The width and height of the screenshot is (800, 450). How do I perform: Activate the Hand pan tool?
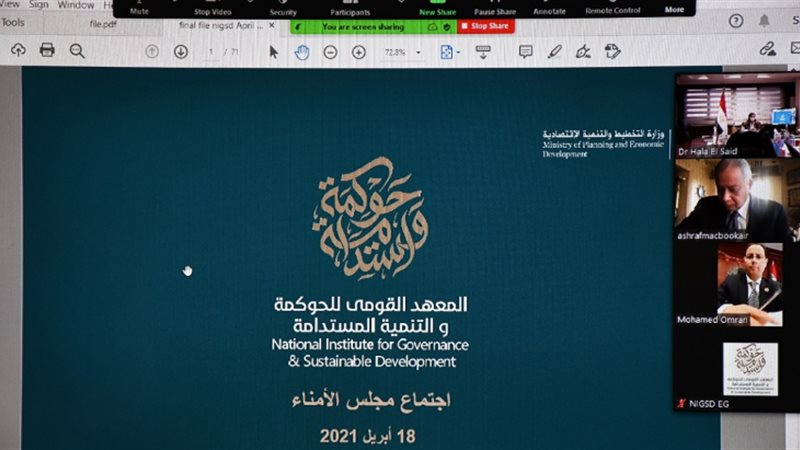click(x=302, y=52)
